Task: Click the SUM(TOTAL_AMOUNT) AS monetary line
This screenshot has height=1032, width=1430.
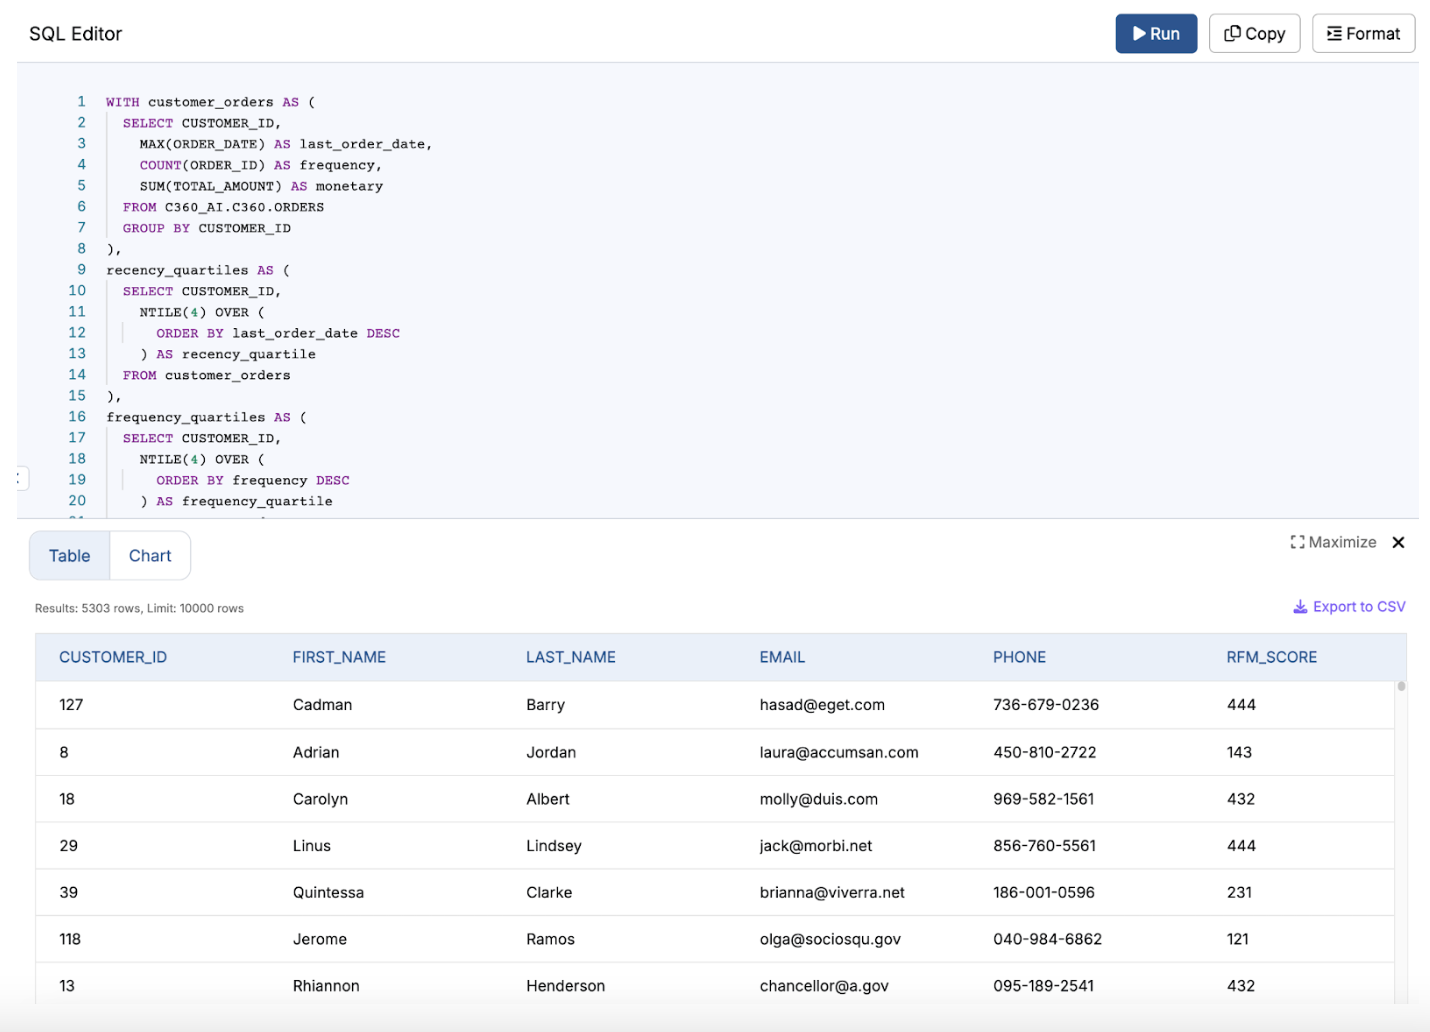Action: [x=261, y=186]
